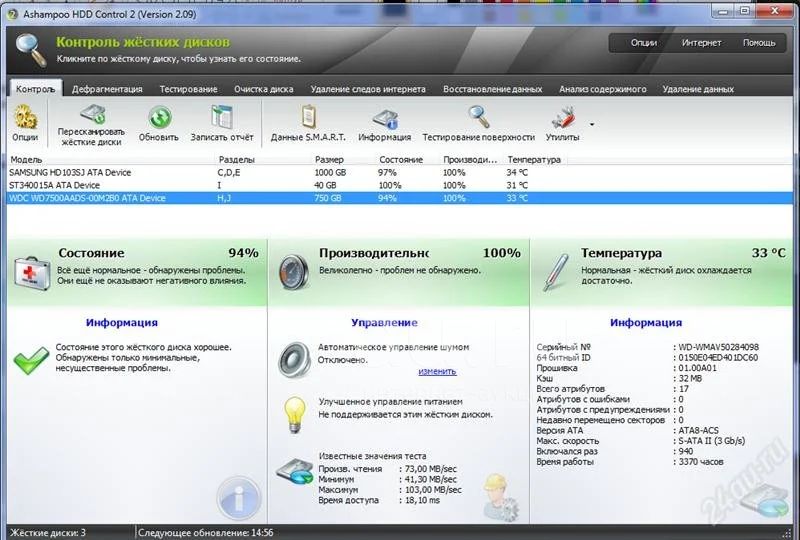Click the thermometer Температура icon
Viewport: 800px width, 540px height.
click(556, 273)
